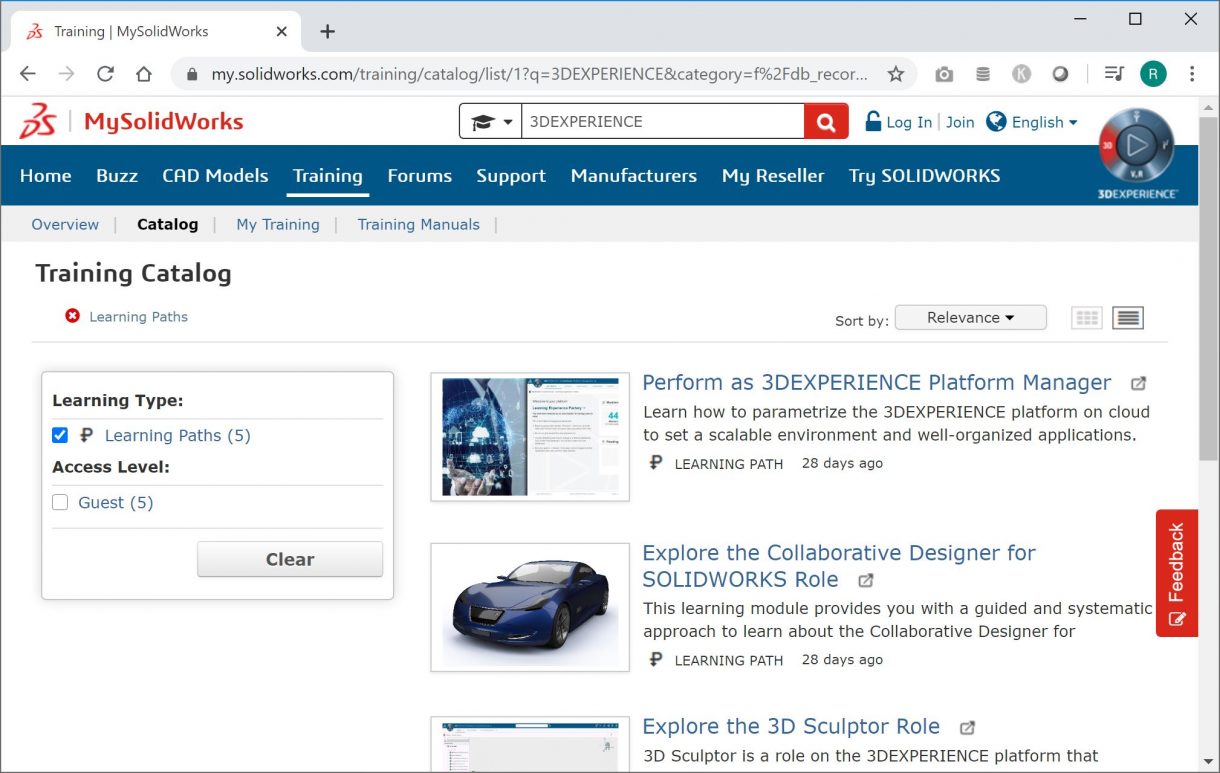Reload the page
This screenshot has height=773, width=1220.
point(105,74)
